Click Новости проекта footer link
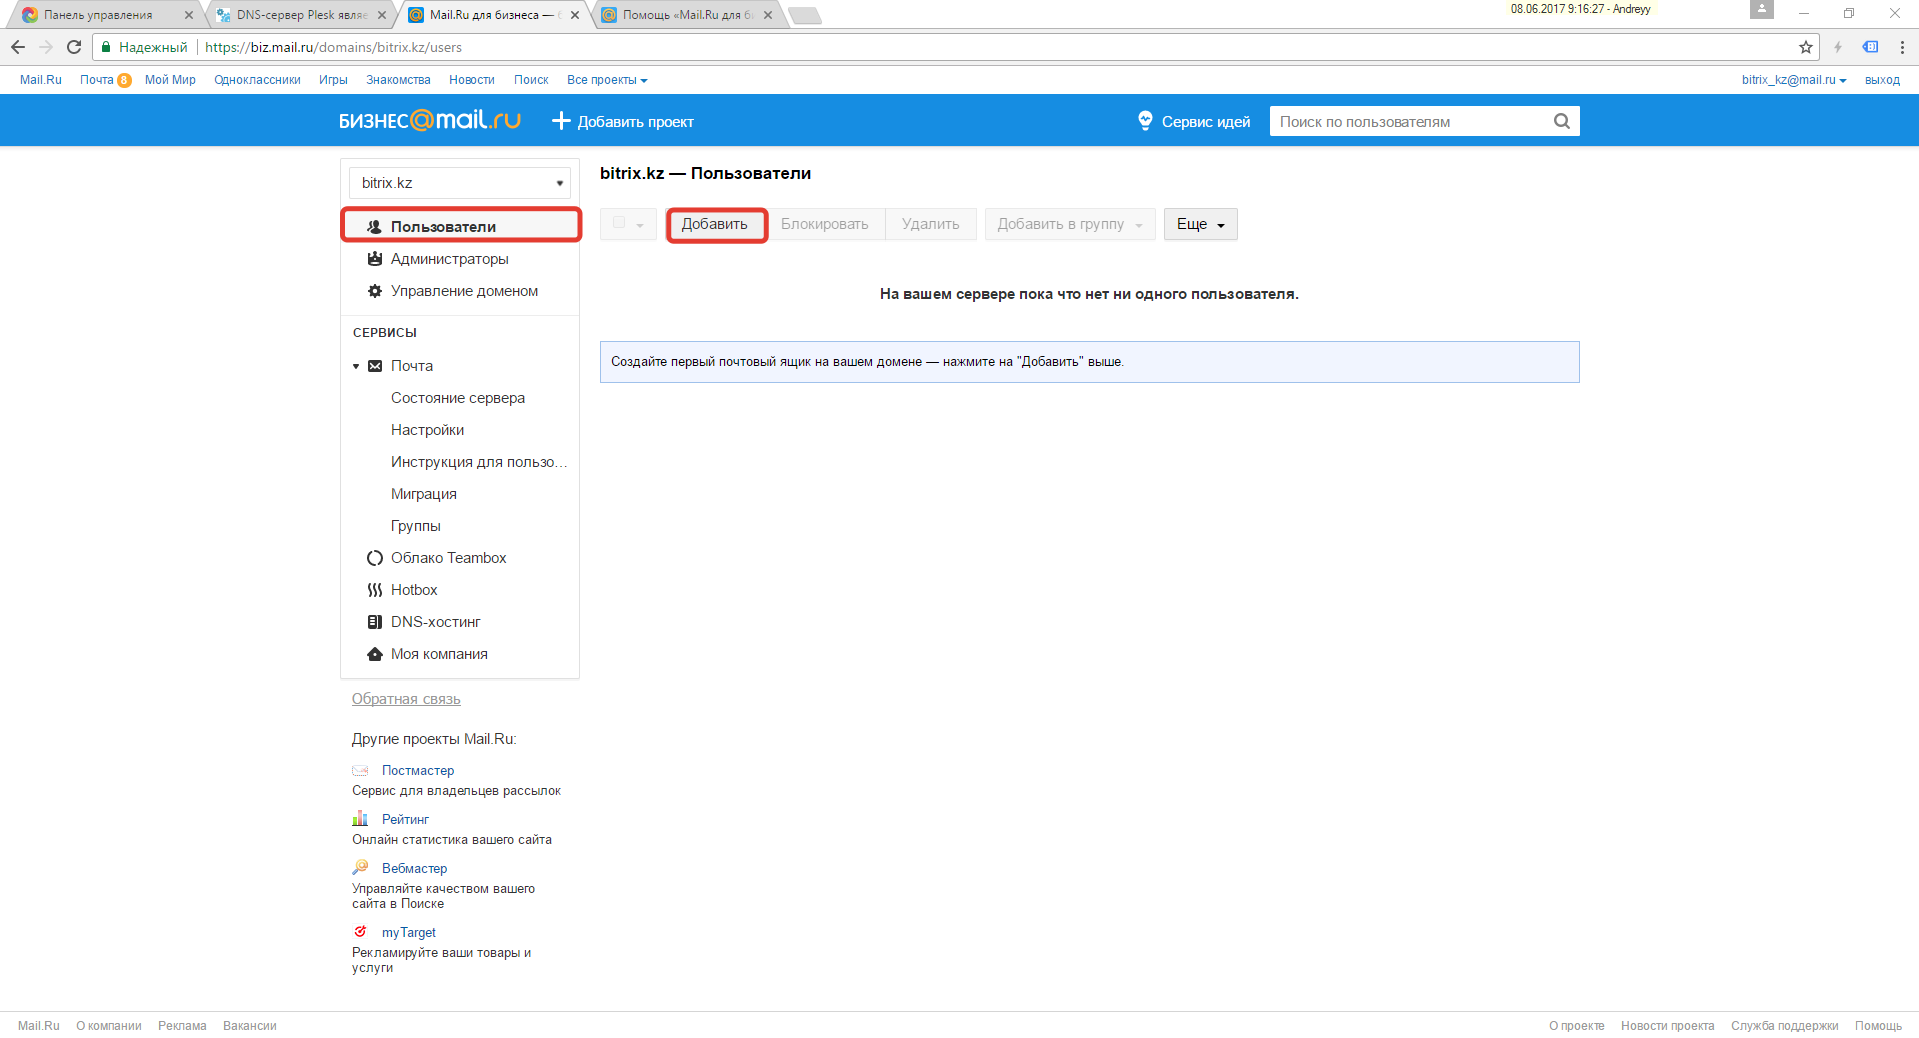This screenshot has height=1038, width=1919. (1667, 1026)
